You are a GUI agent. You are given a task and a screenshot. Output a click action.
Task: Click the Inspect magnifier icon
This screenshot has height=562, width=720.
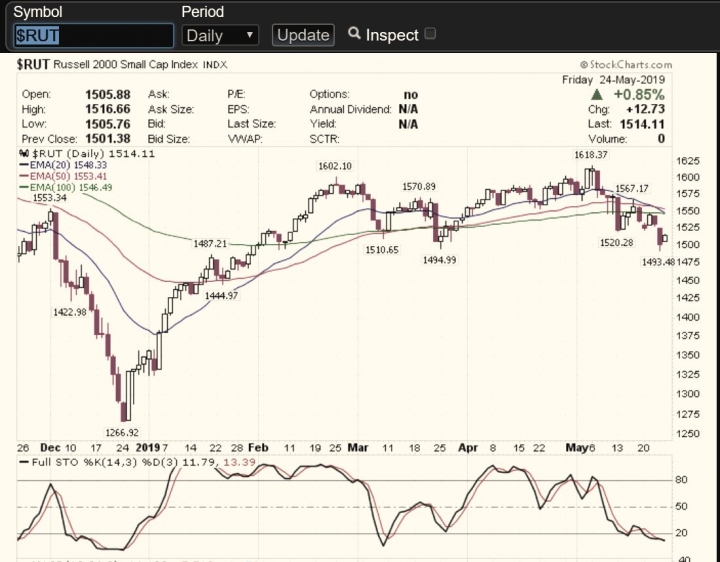click(x=354, y=33)
